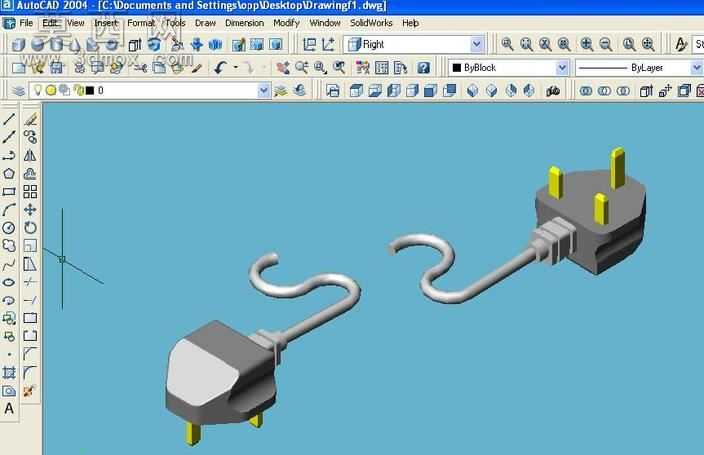704x455 pixels.
Task: Toggle layer 0 on/off lightbulb
Action: click(x=38, y=90)
